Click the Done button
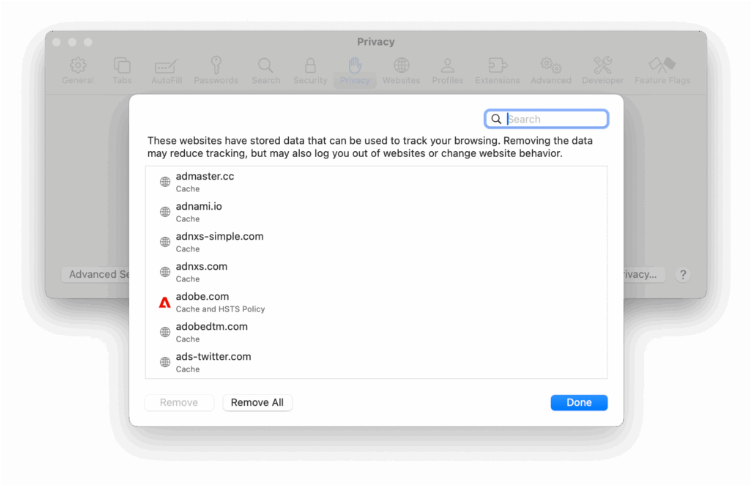Viewport: 751px width, 485px height. coord(579,403)
